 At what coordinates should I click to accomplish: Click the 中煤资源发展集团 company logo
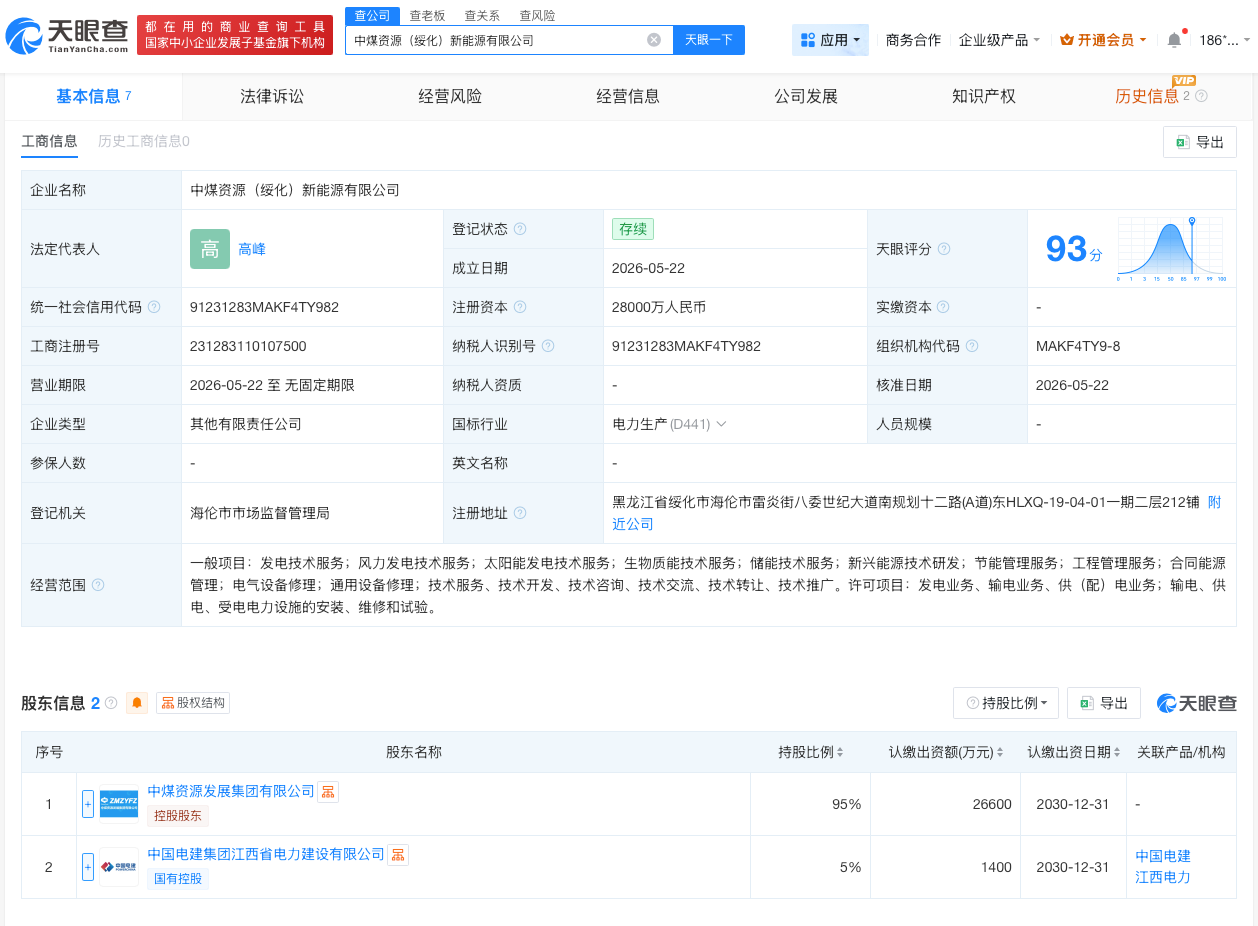pyautogui.click(x=119, y=803)
